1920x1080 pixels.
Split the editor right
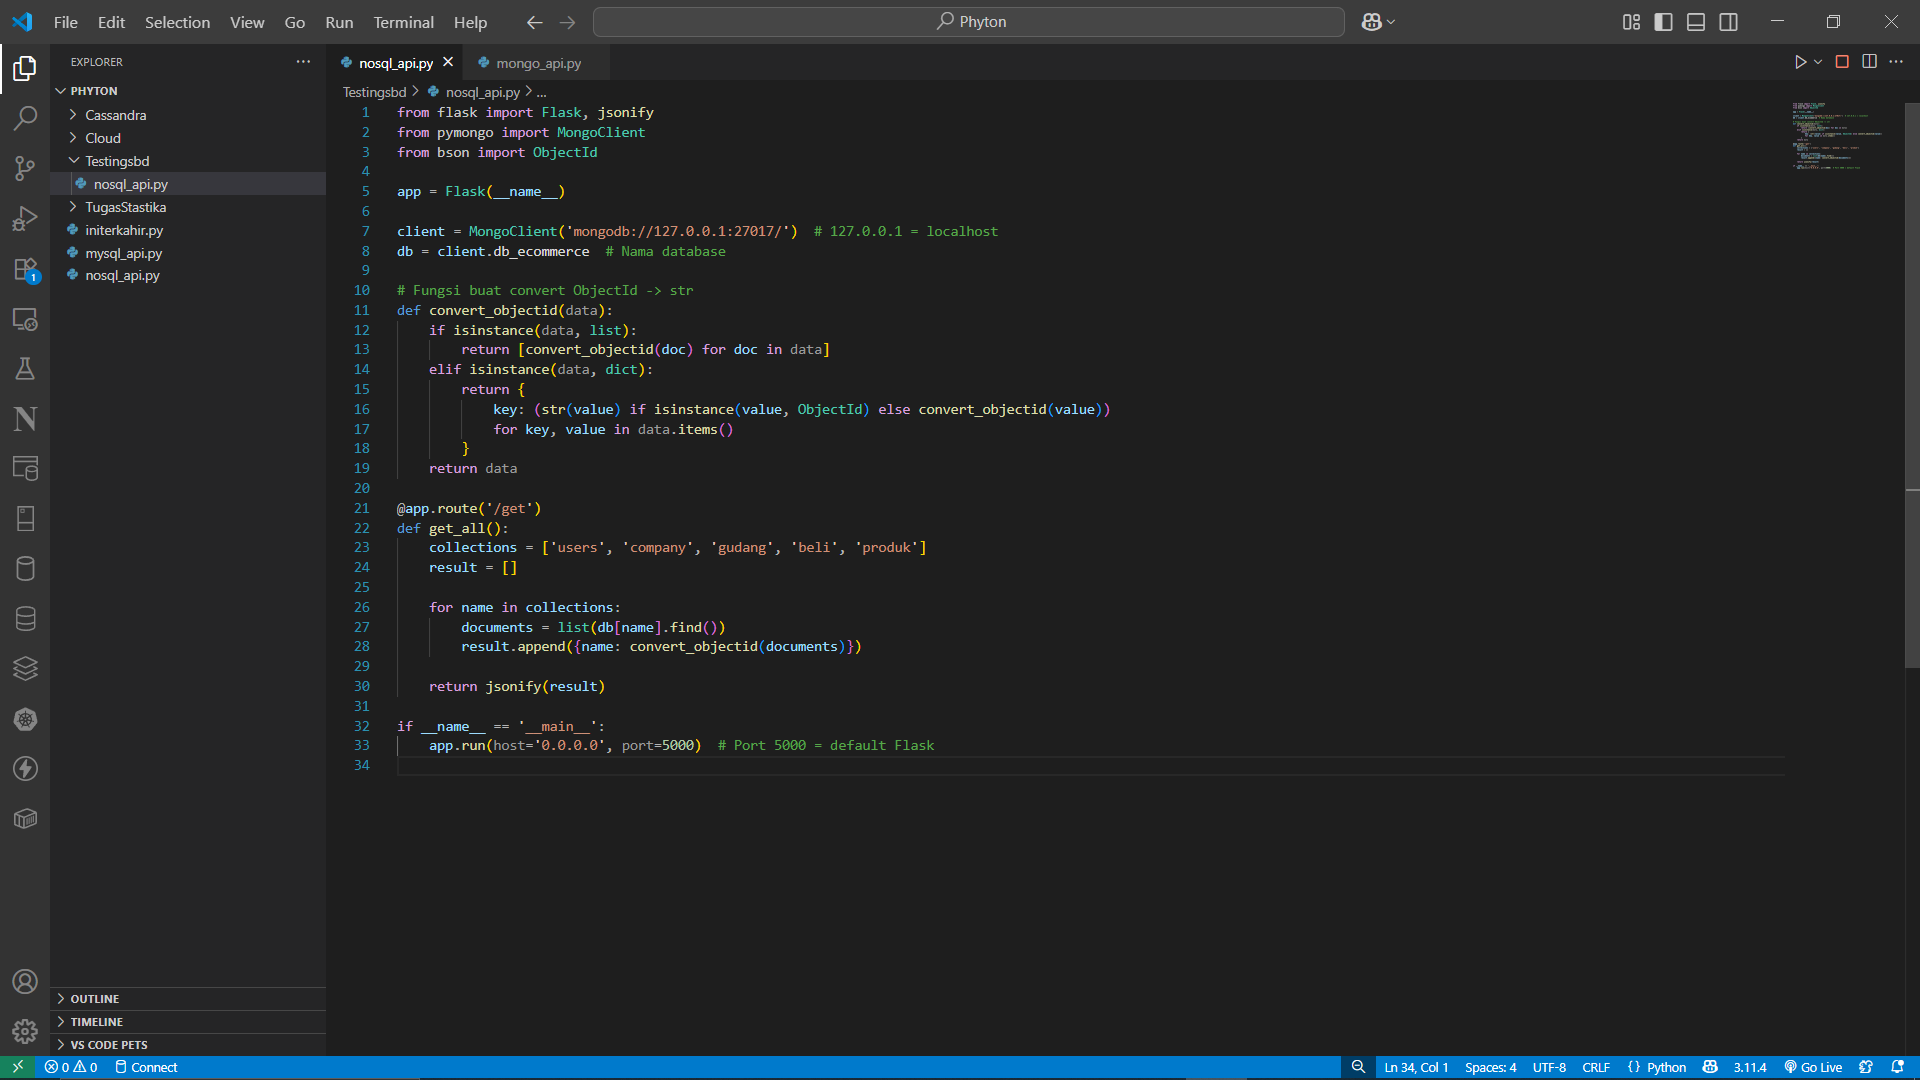click(1869, 62)
